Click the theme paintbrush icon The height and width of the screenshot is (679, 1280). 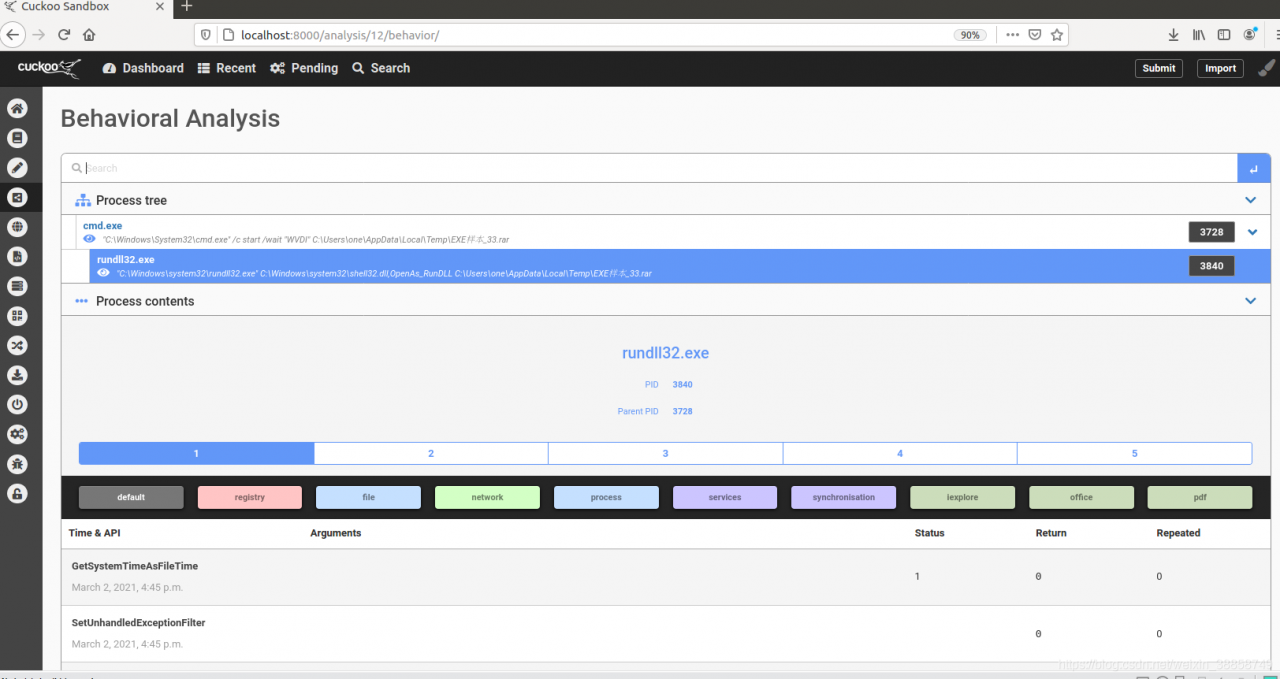(x=1266, y=68)
